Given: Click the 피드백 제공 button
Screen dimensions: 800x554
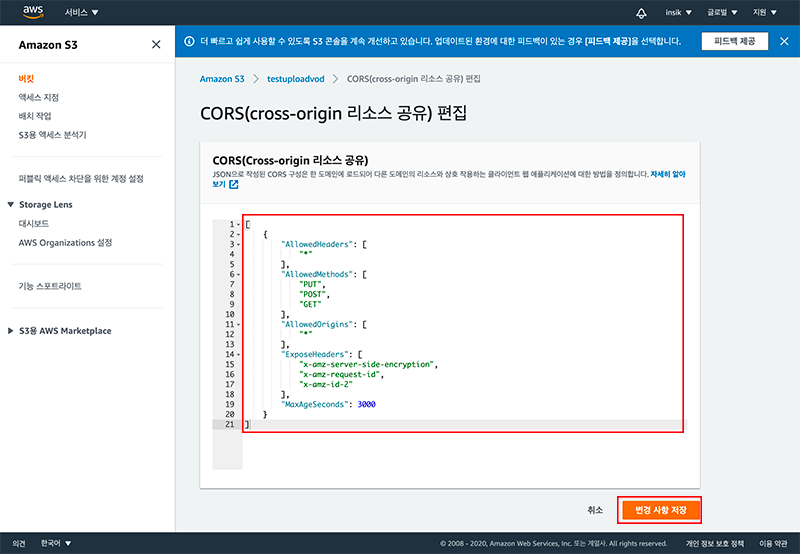Looking at the screenshot, I should [x=734, y=41].
